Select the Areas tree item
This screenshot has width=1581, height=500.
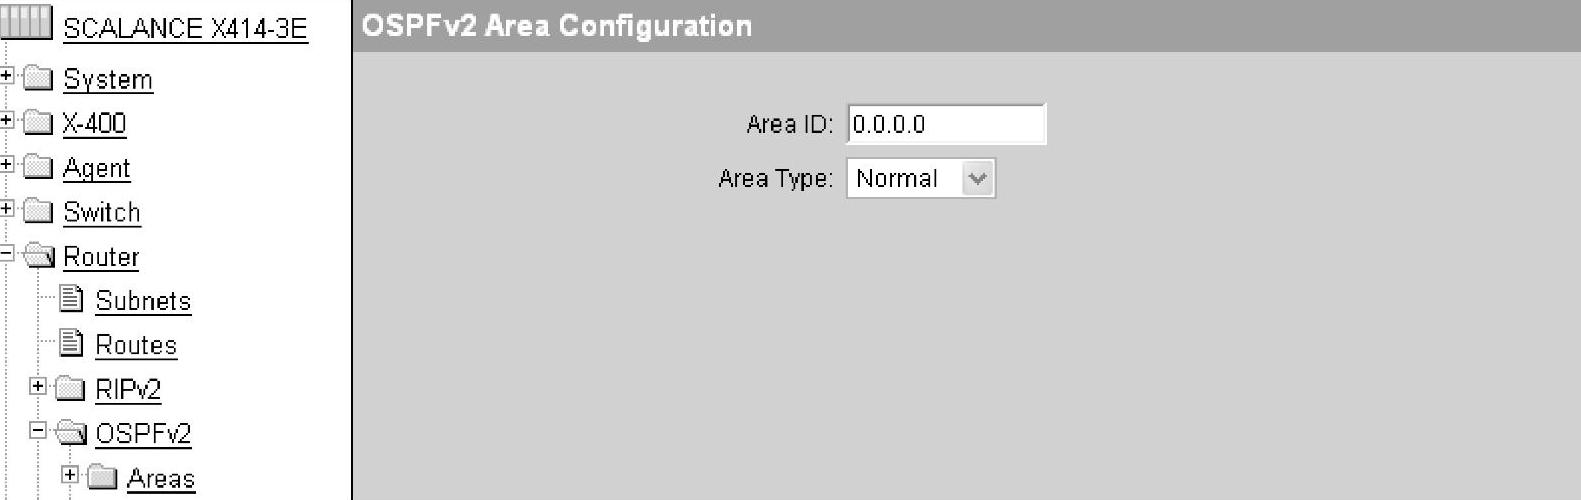(x=161, y=479)
